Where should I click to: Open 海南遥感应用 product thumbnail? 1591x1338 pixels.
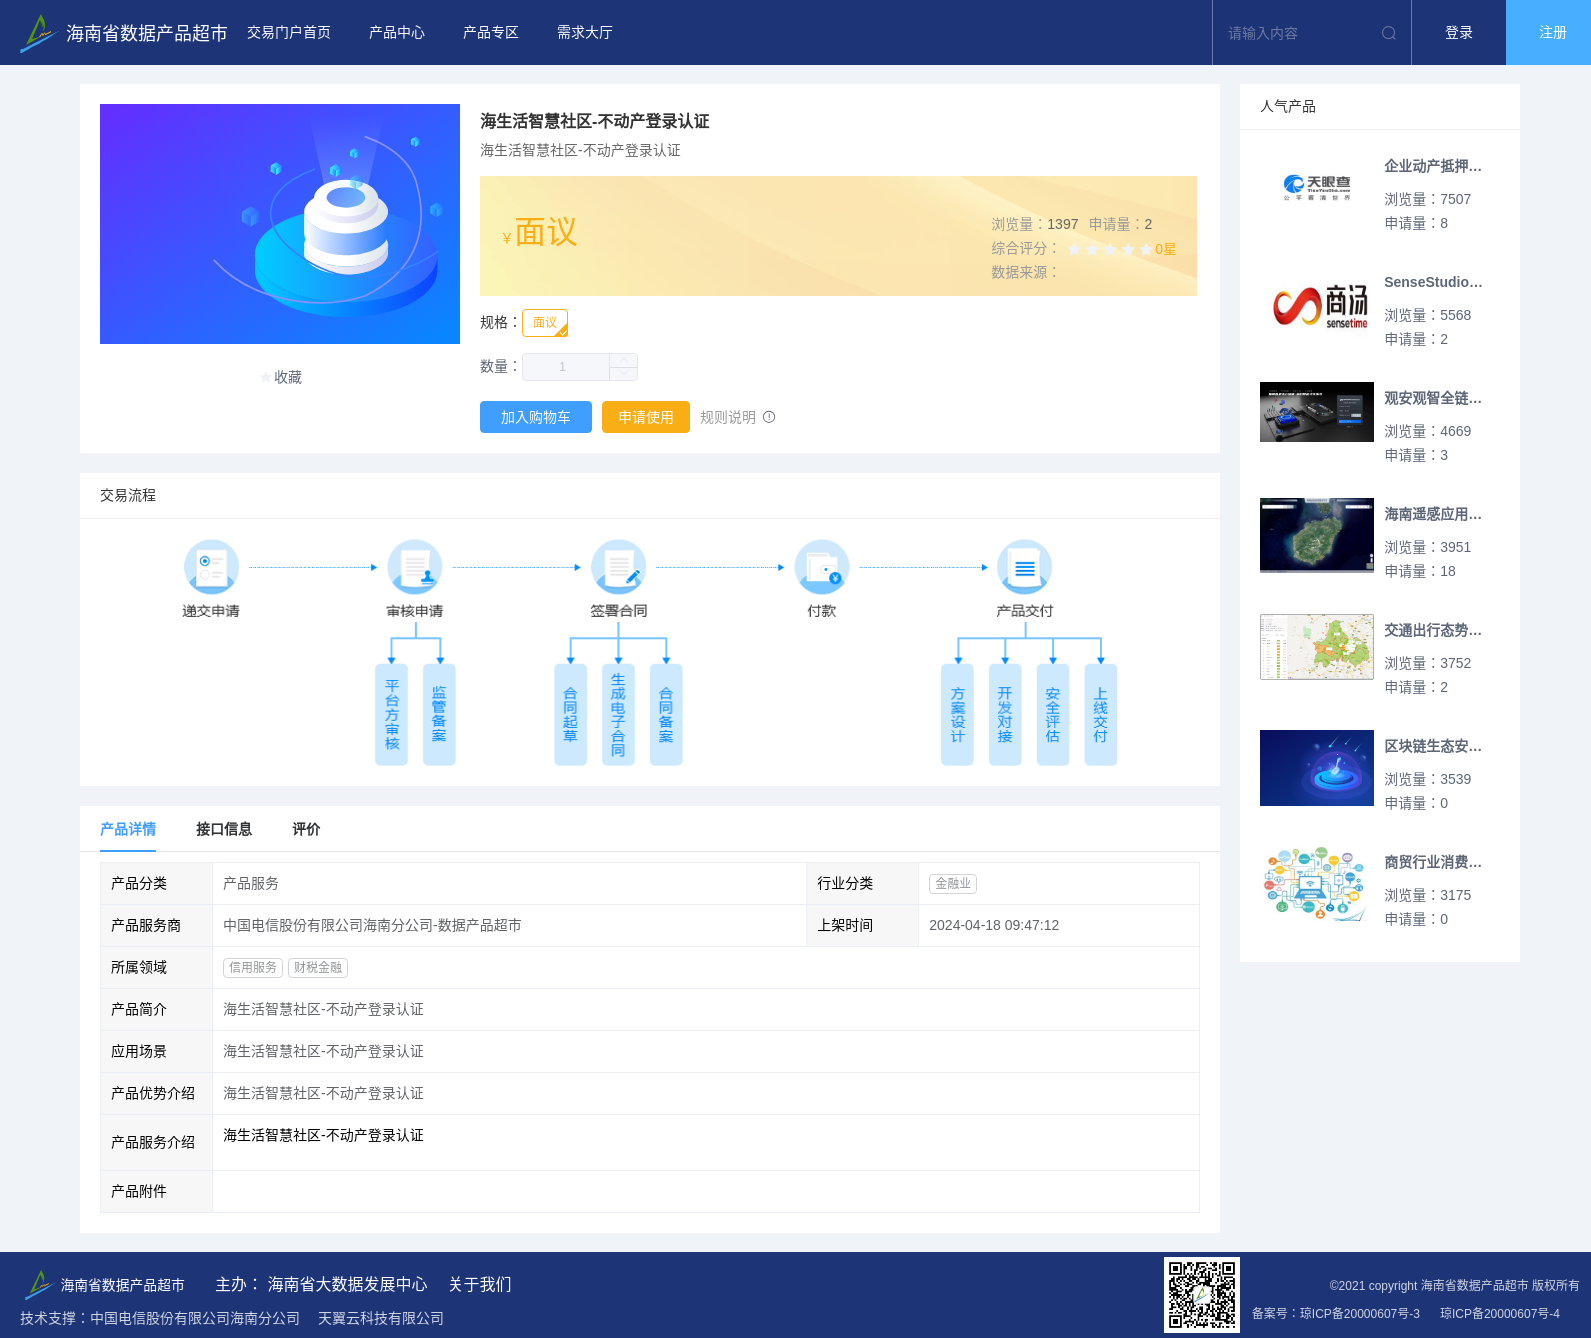(1317, 535)
